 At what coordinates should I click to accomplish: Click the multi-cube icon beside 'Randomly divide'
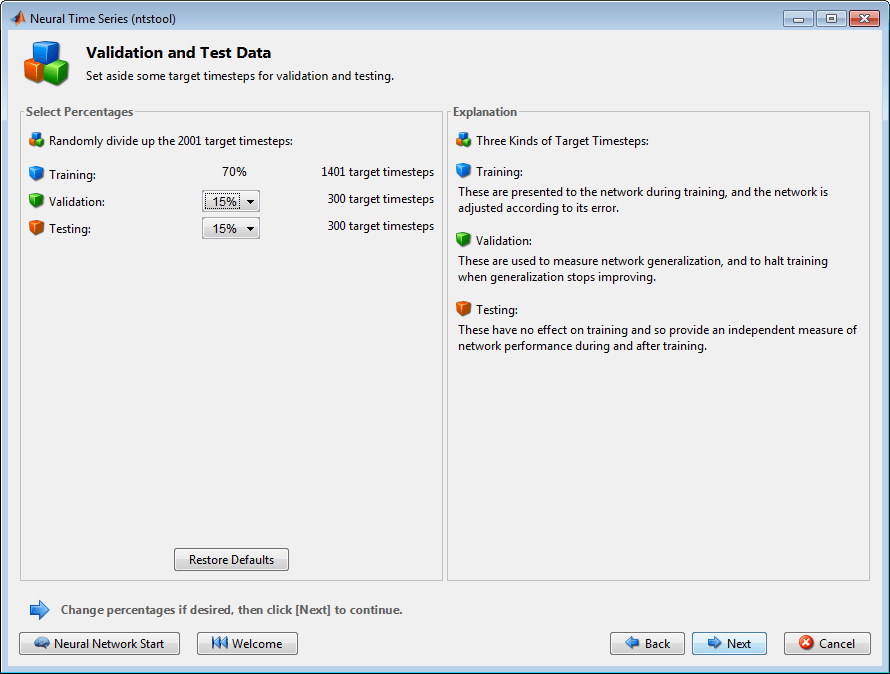click(x=36, y=141)
